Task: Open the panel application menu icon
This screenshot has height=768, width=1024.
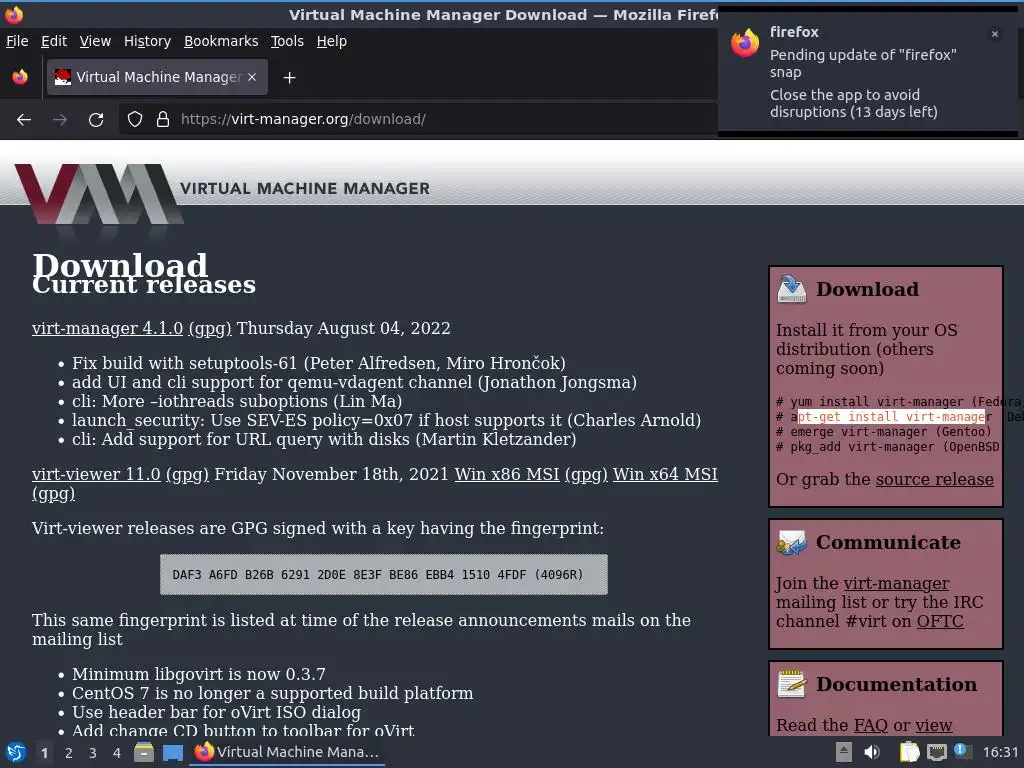Action: coord(15,752)
